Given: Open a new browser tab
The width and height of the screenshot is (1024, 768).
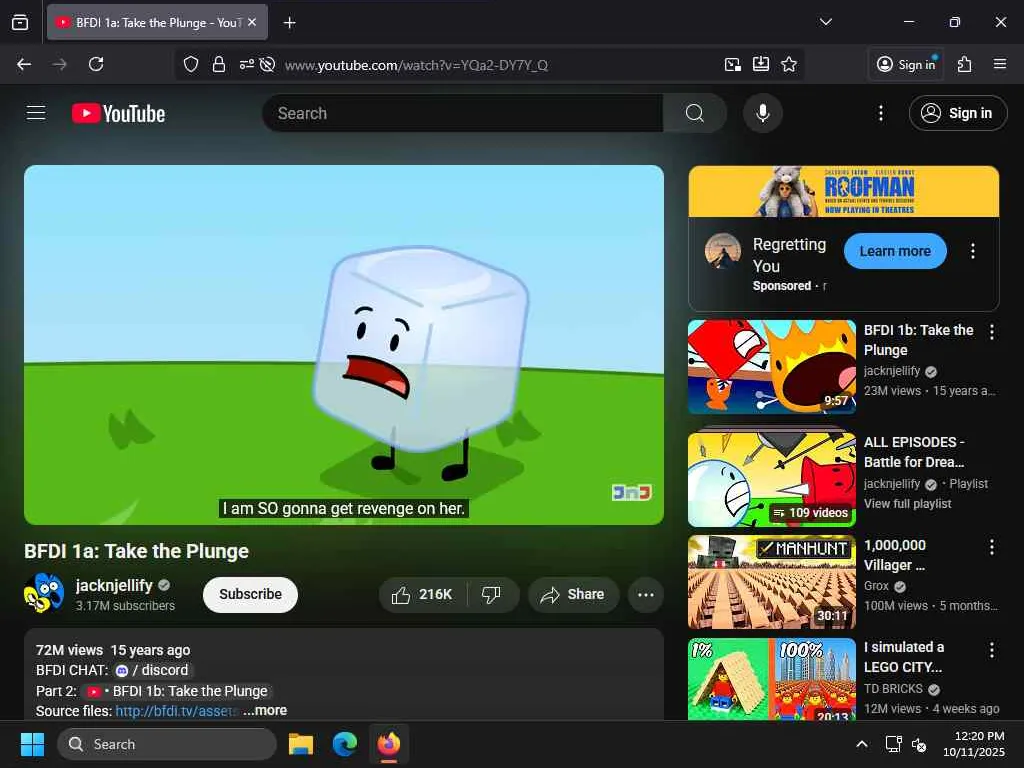Looking at the screenshot, I should click(289, 23).
